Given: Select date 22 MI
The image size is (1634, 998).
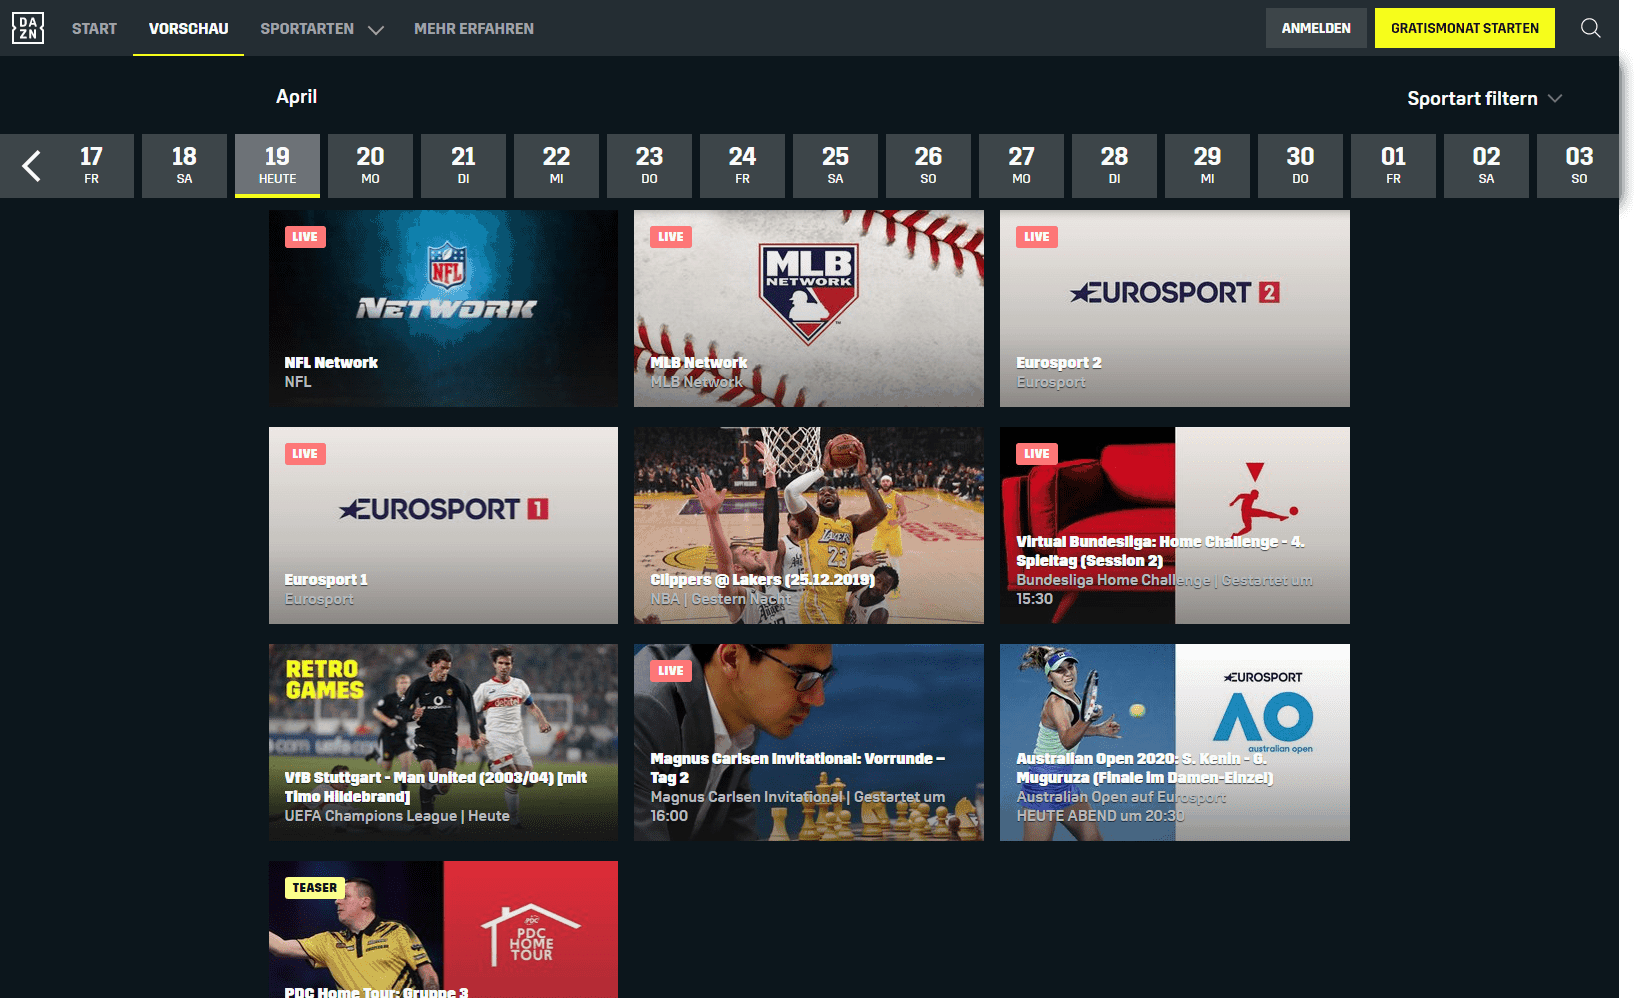Looking at the screenshot, I should click(556, 166).
